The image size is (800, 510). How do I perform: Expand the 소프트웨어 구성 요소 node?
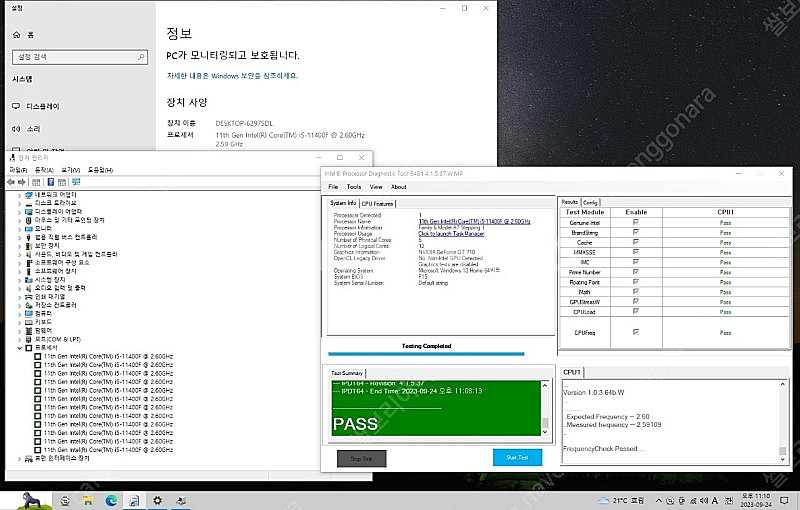pyautogui.click(x=19, y=263)
